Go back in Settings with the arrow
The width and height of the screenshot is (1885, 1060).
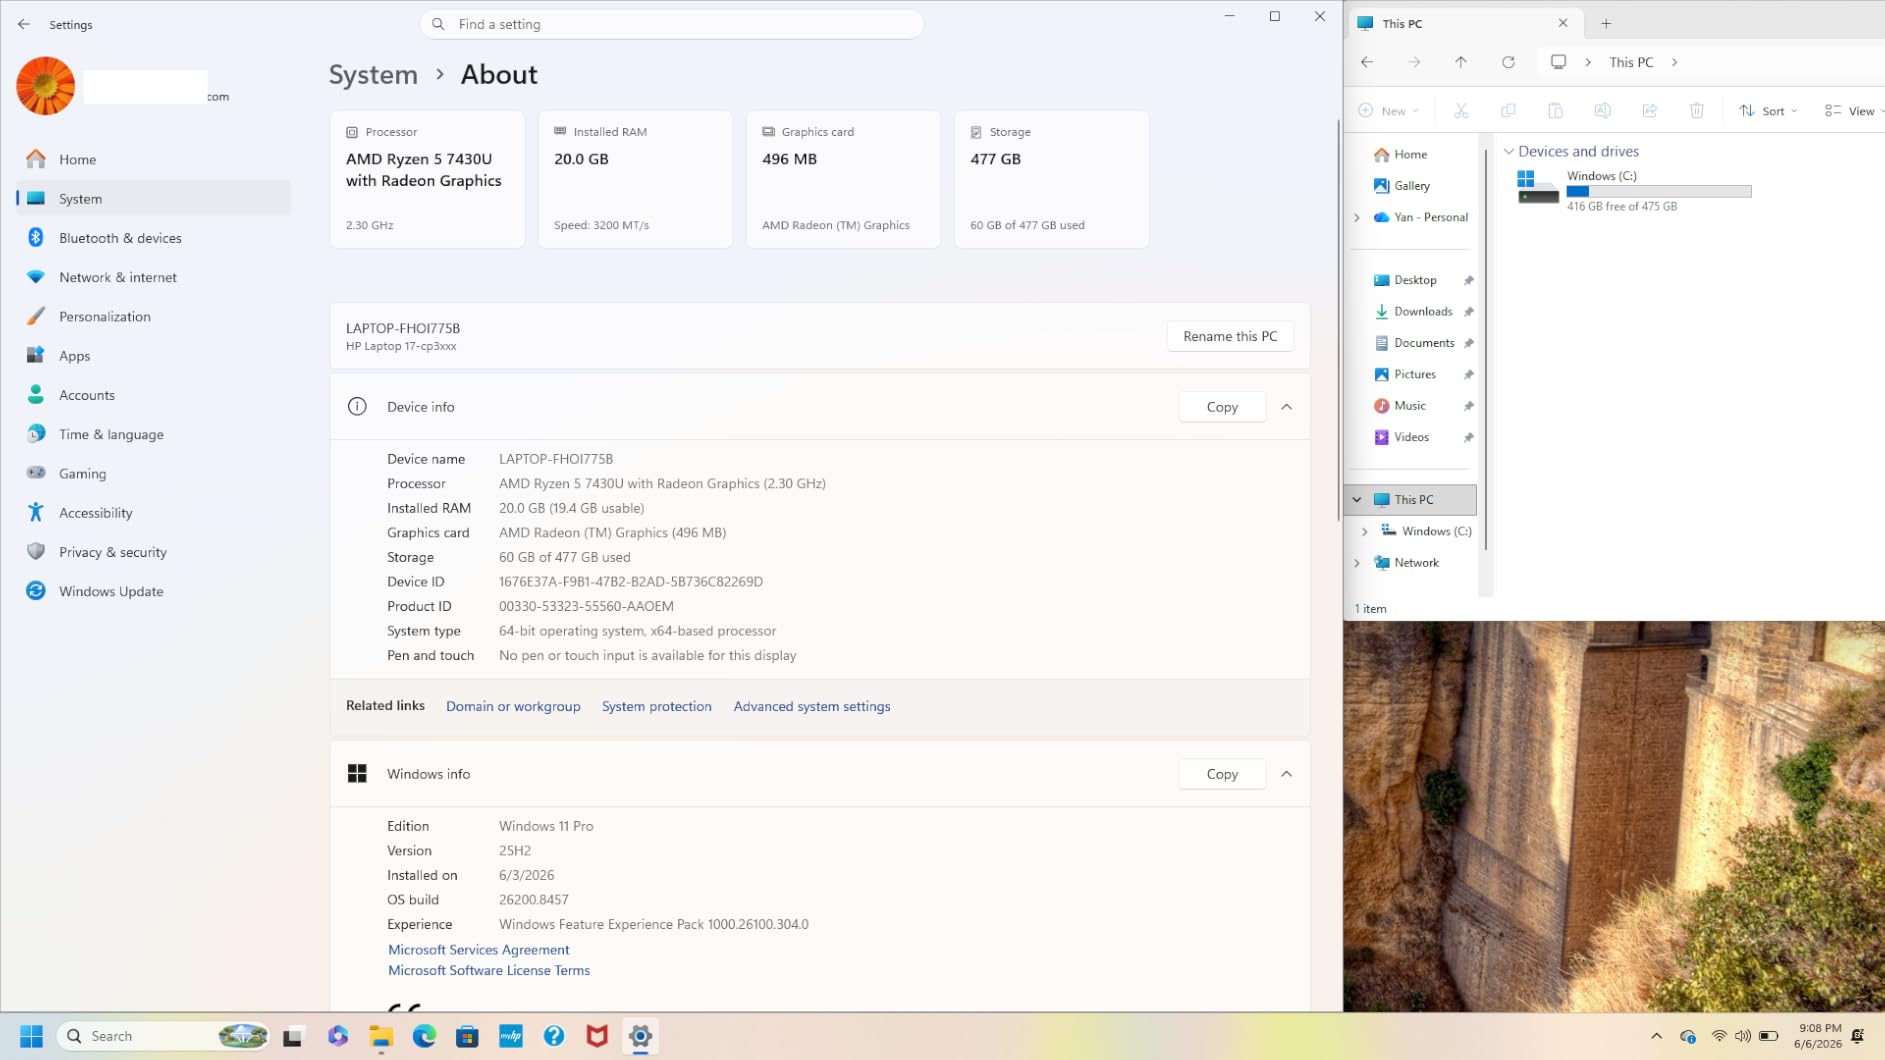(24, 24)
